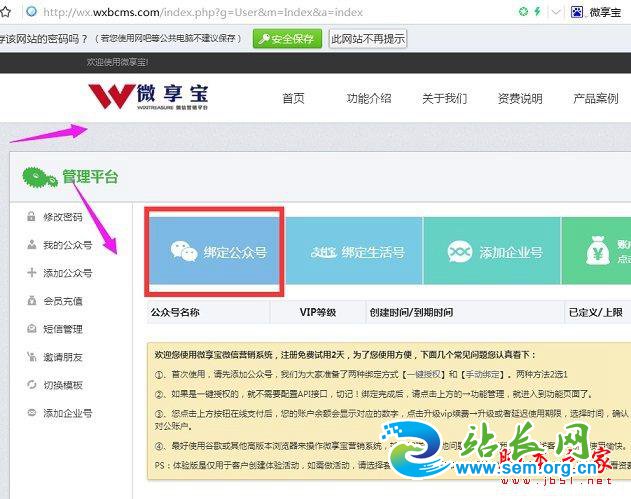
Task: Click the icon beside sidebar 添加企业号
Action: (x=31, y=412)
